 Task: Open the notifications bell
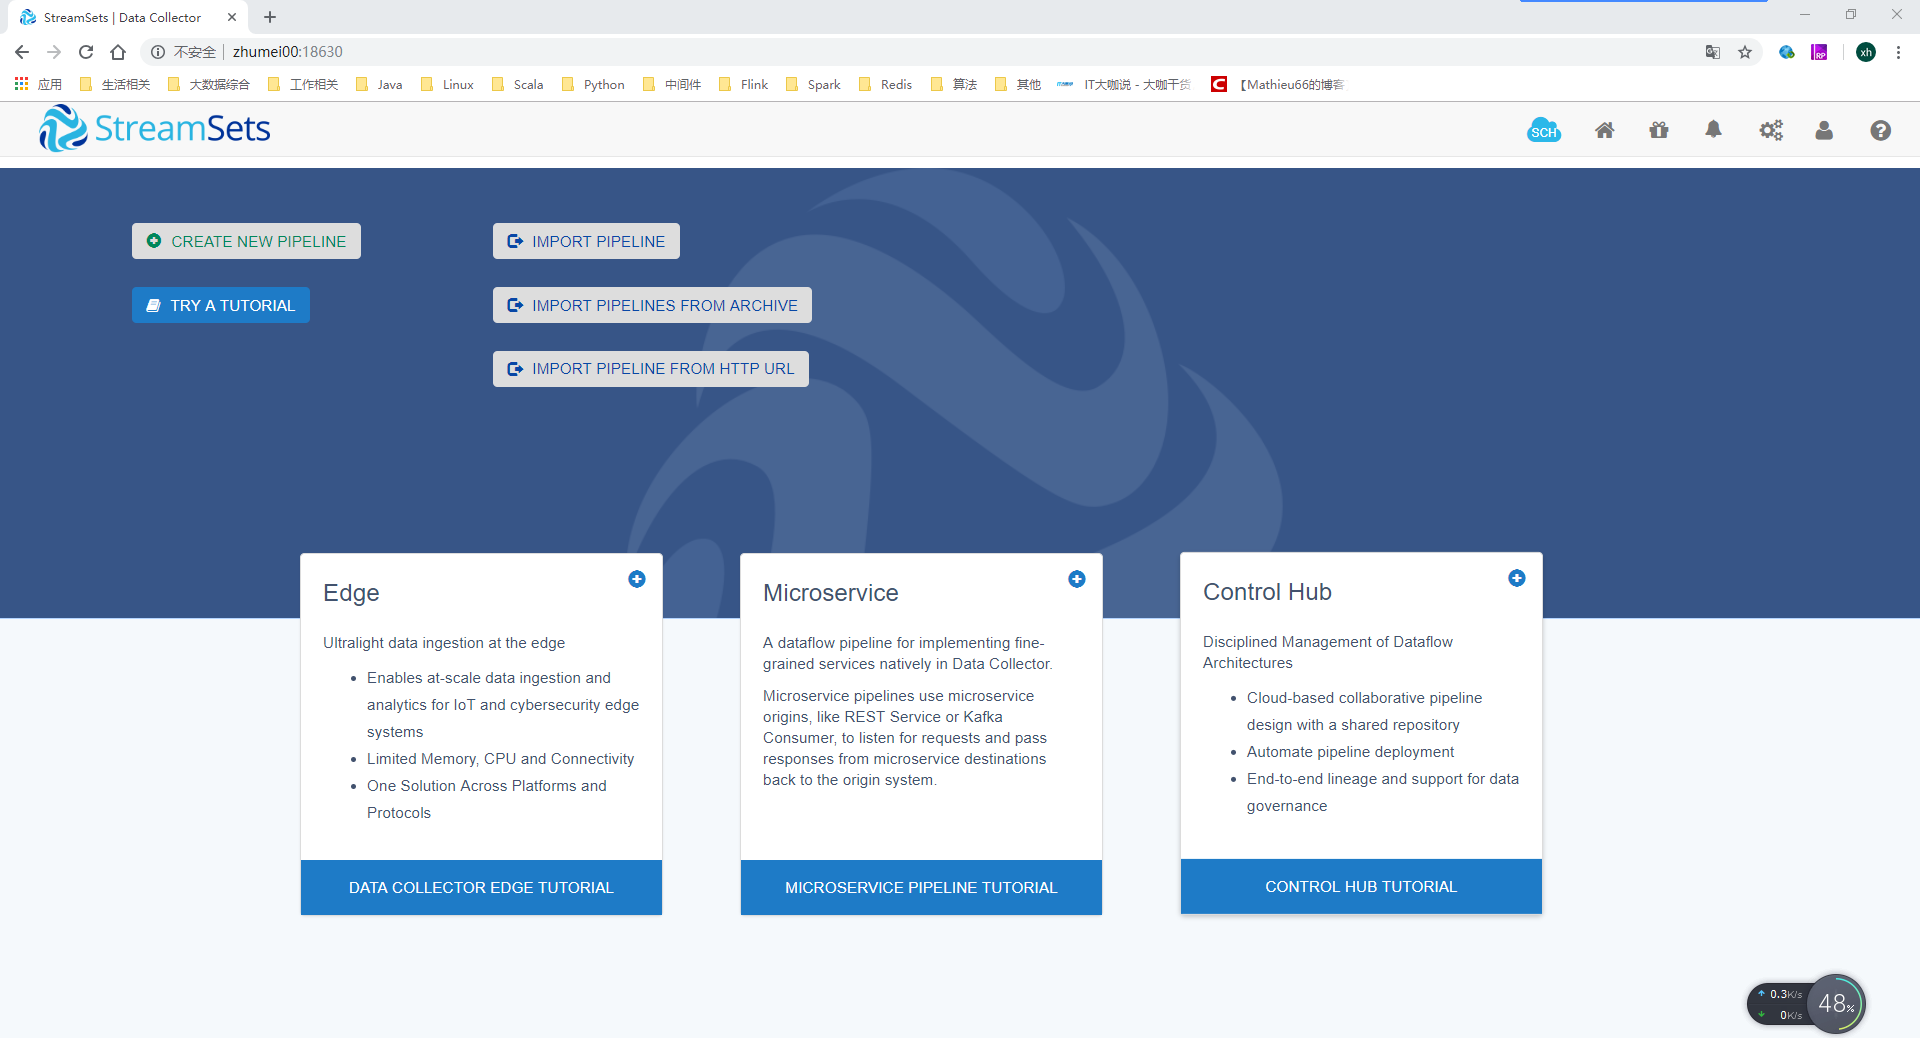1712,130
